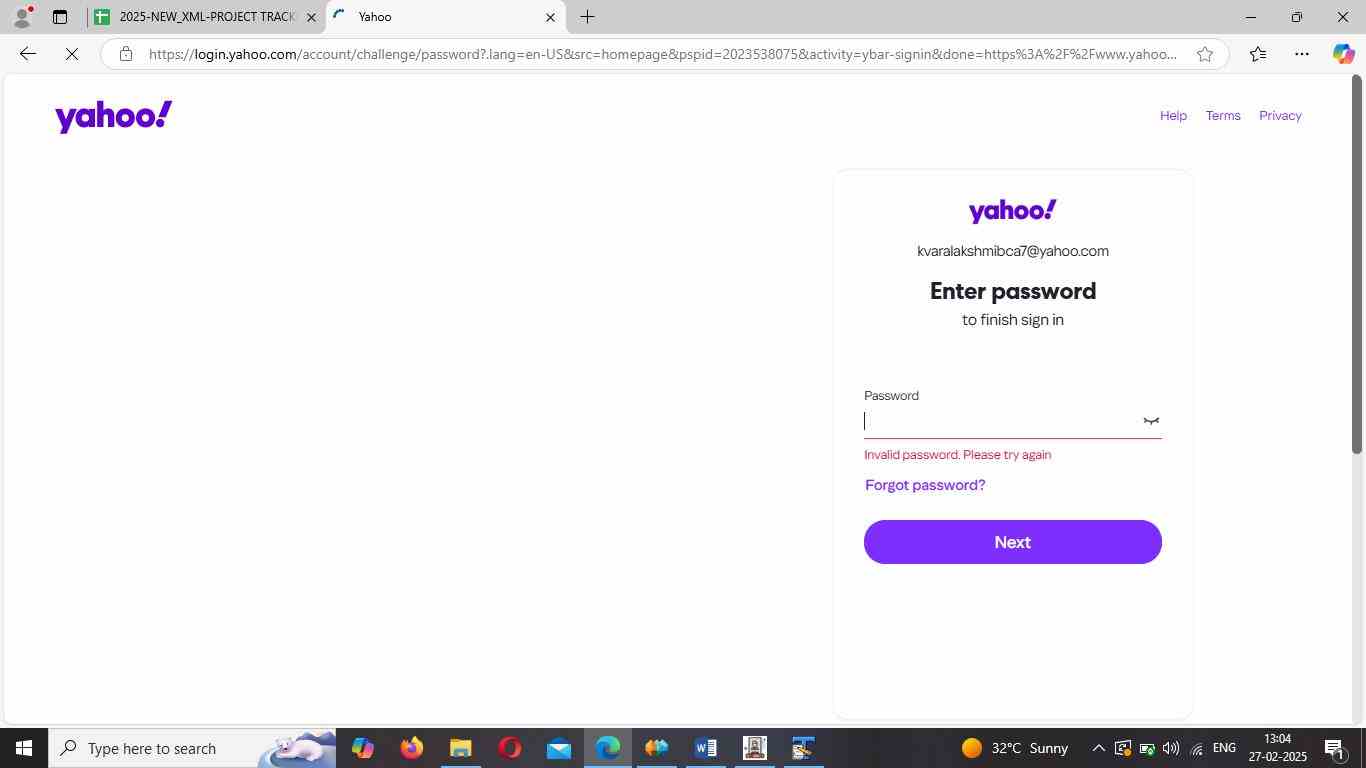Open the Forgot password? link

925,485
